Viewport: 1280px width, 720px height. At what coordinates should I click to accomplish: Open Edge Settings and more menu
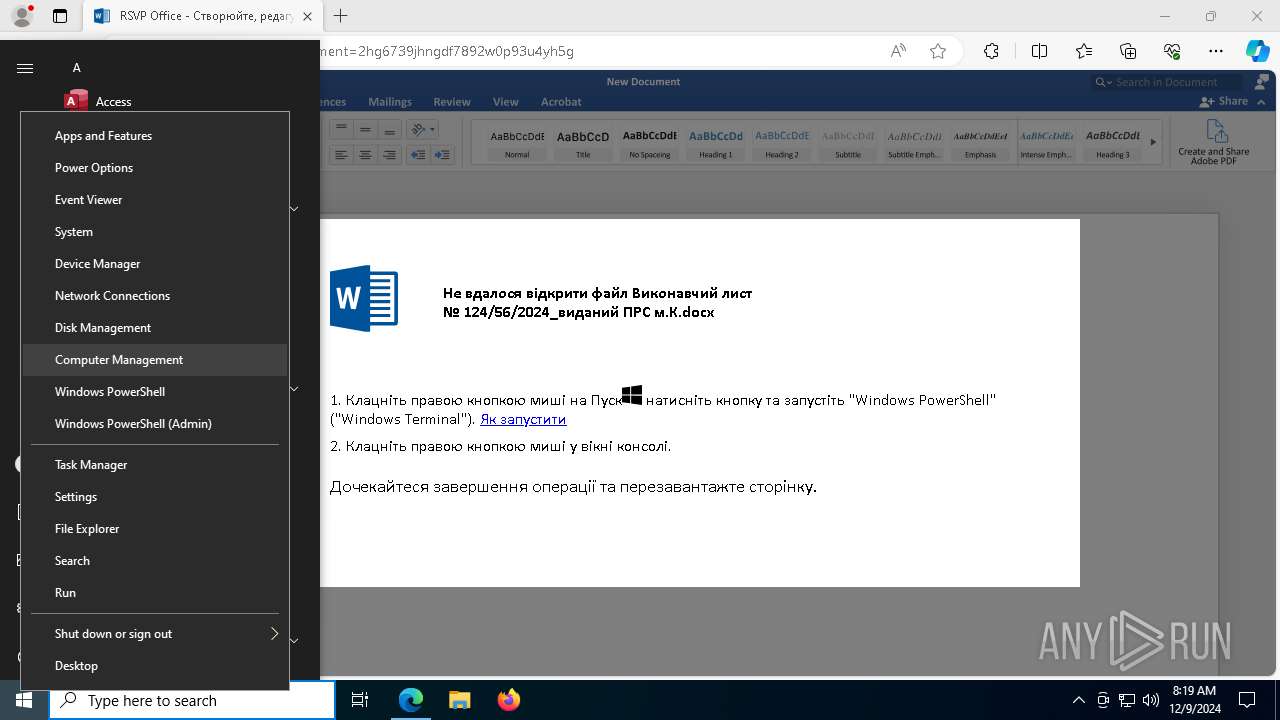(x=1216, y=51)
